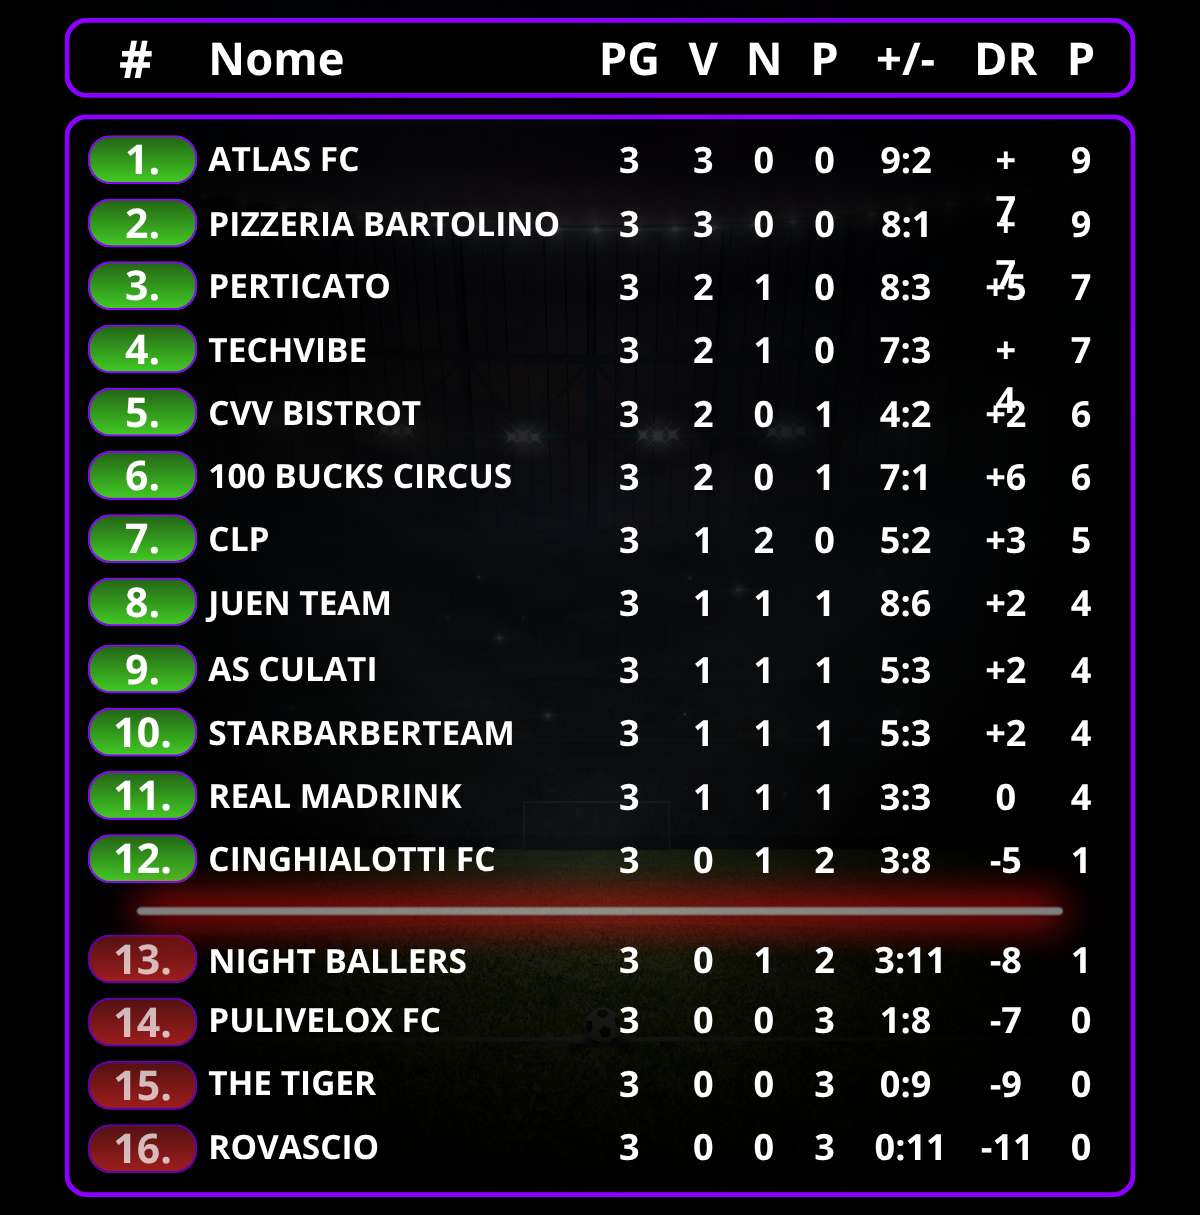
Task: Sort by the DR column header
Action: coord(1006,60)
